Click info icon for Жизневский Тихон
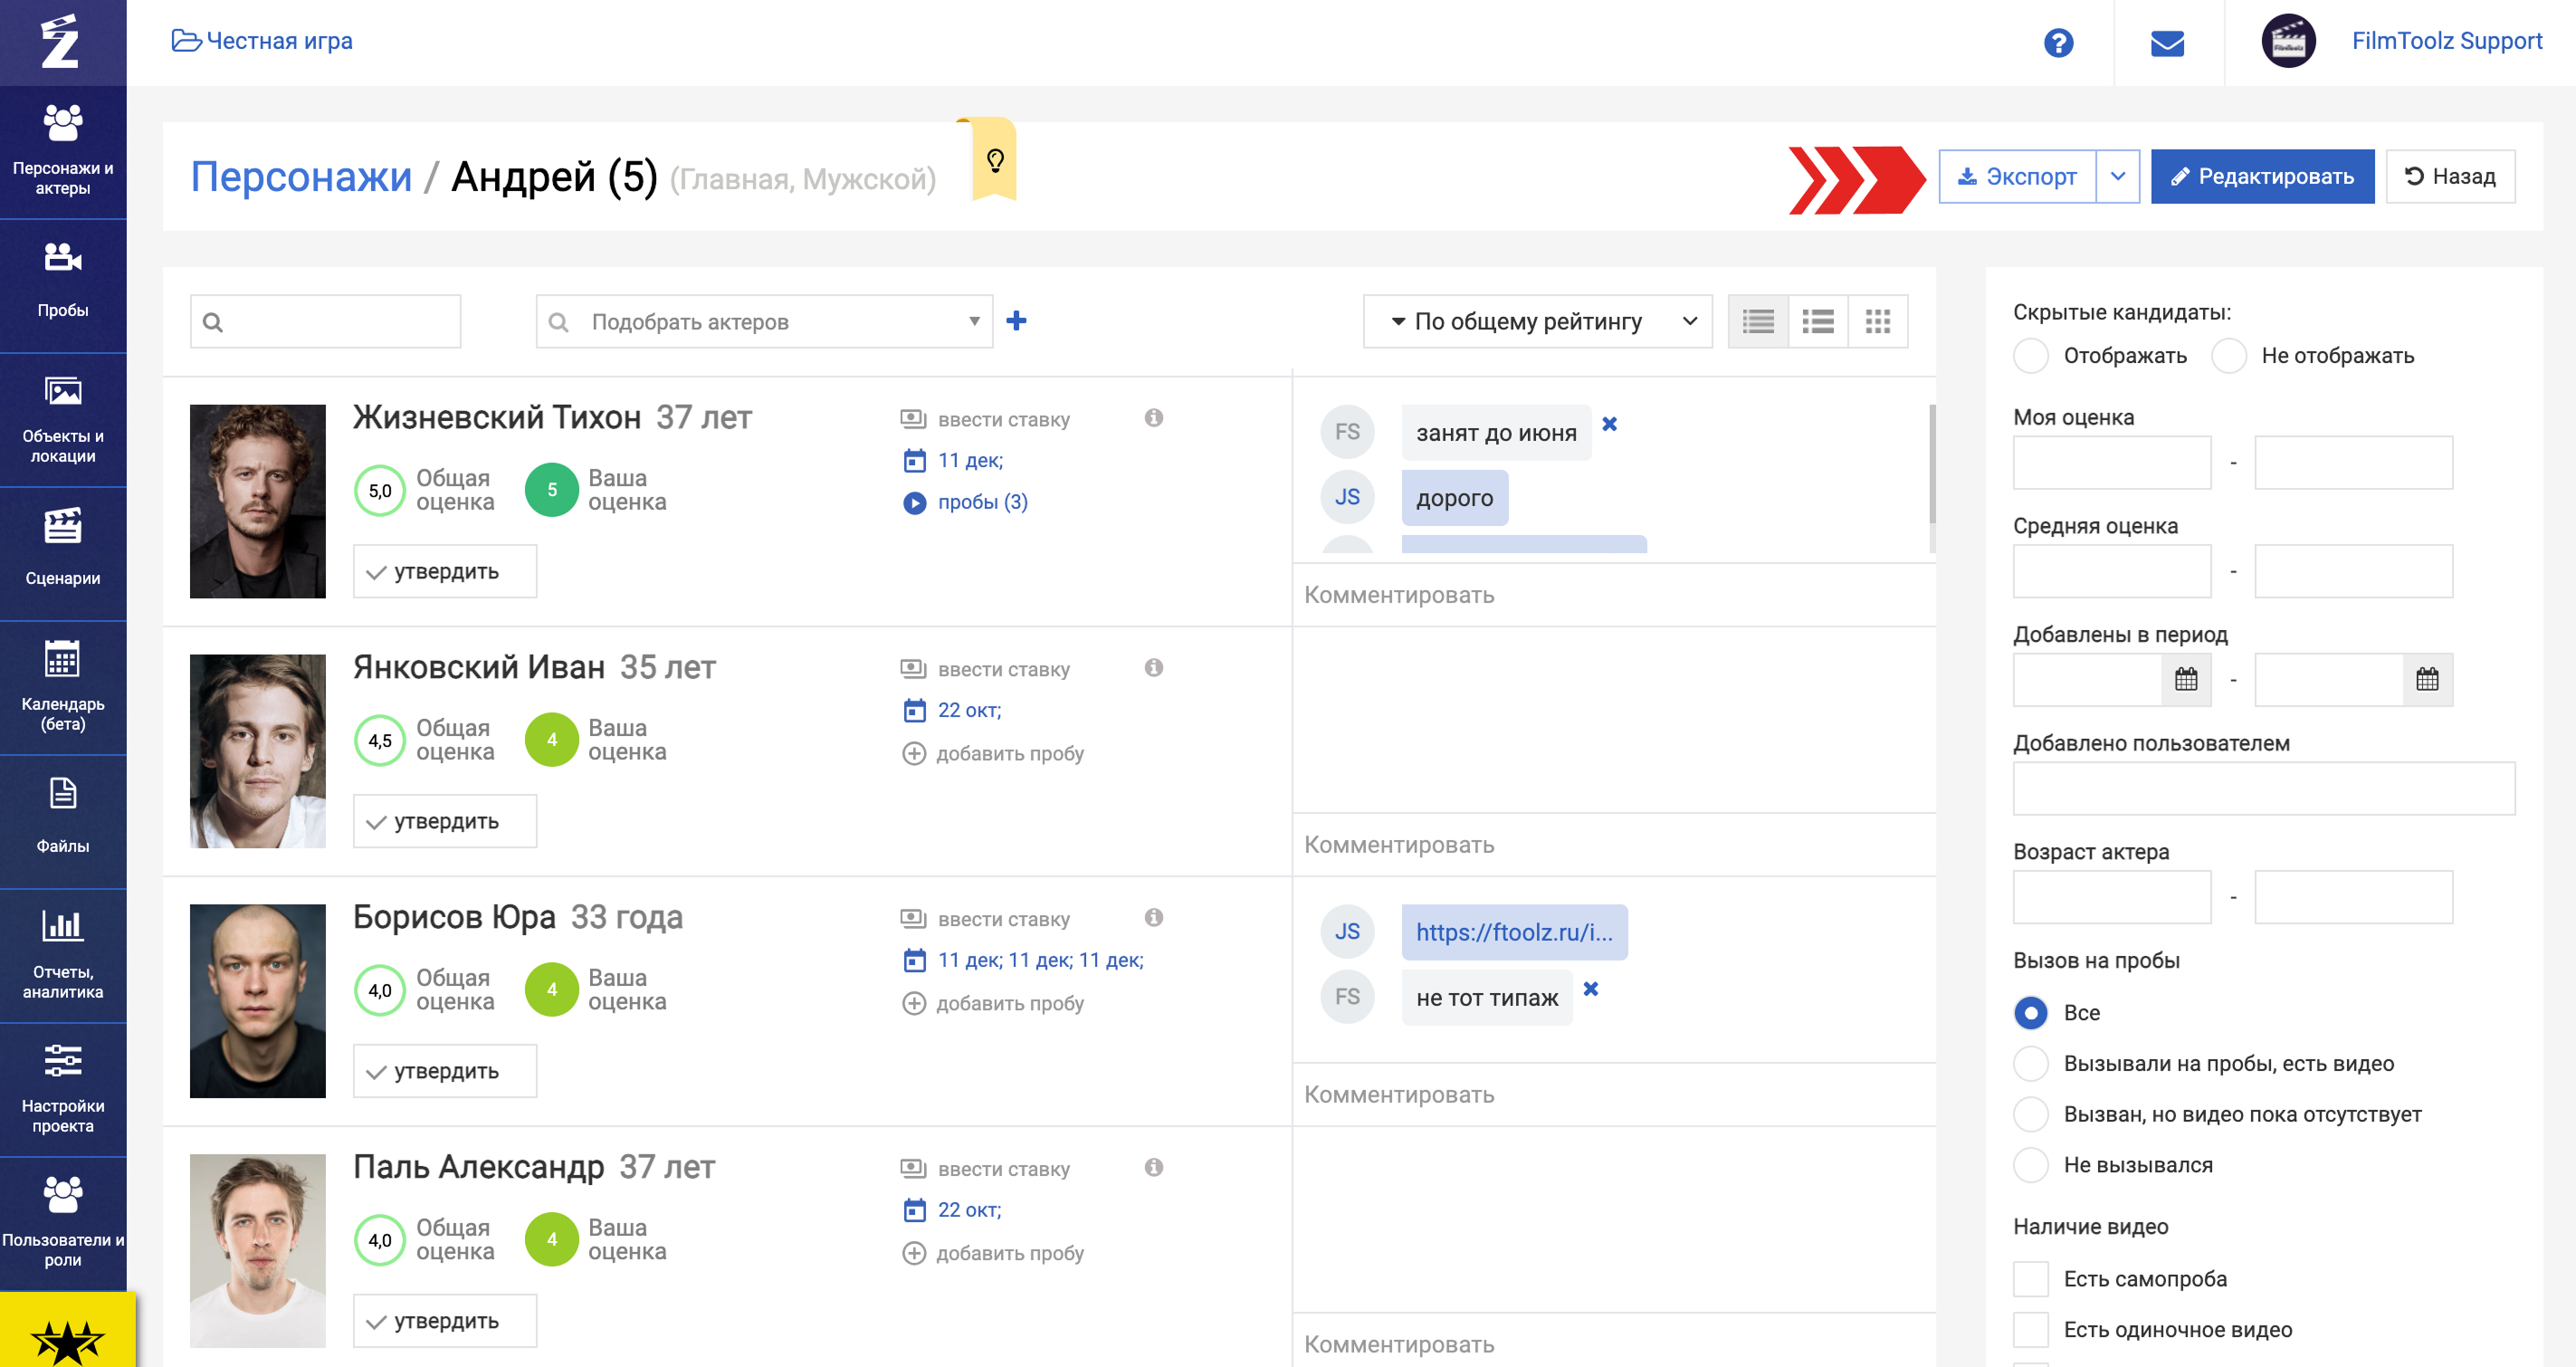 1153,418
